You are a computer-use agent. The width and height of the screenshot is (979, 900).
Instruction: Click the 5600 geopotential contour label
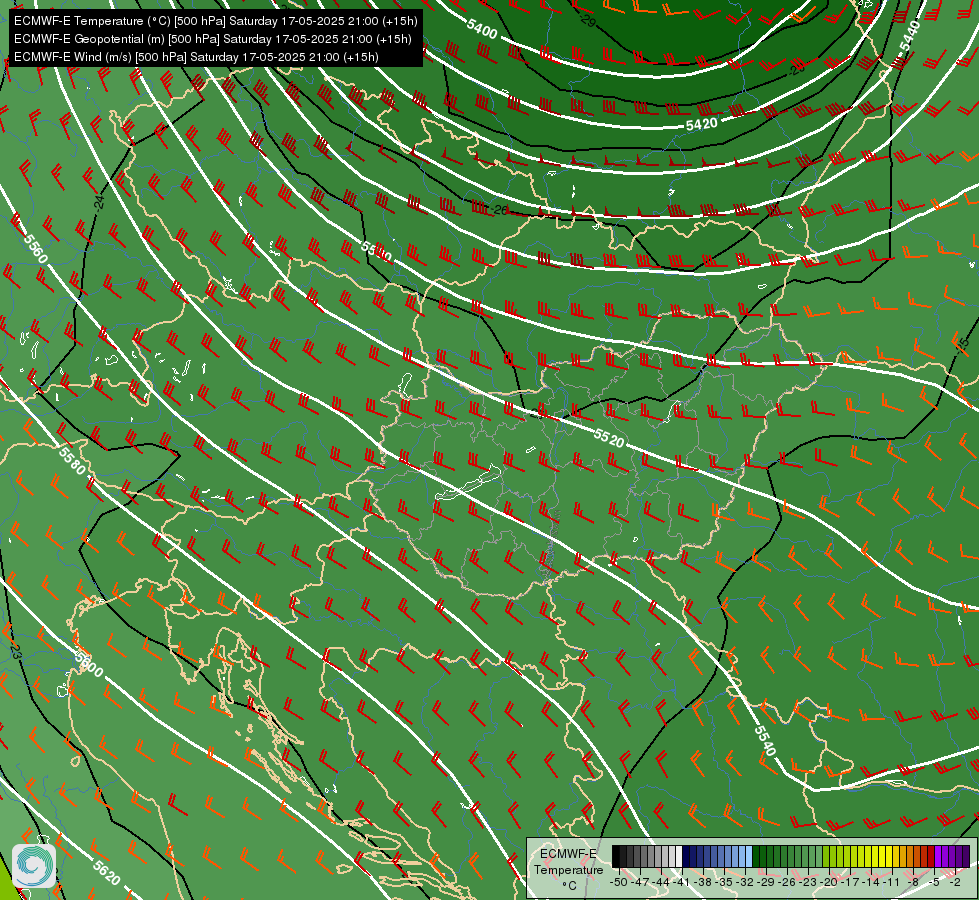(88, 663)
